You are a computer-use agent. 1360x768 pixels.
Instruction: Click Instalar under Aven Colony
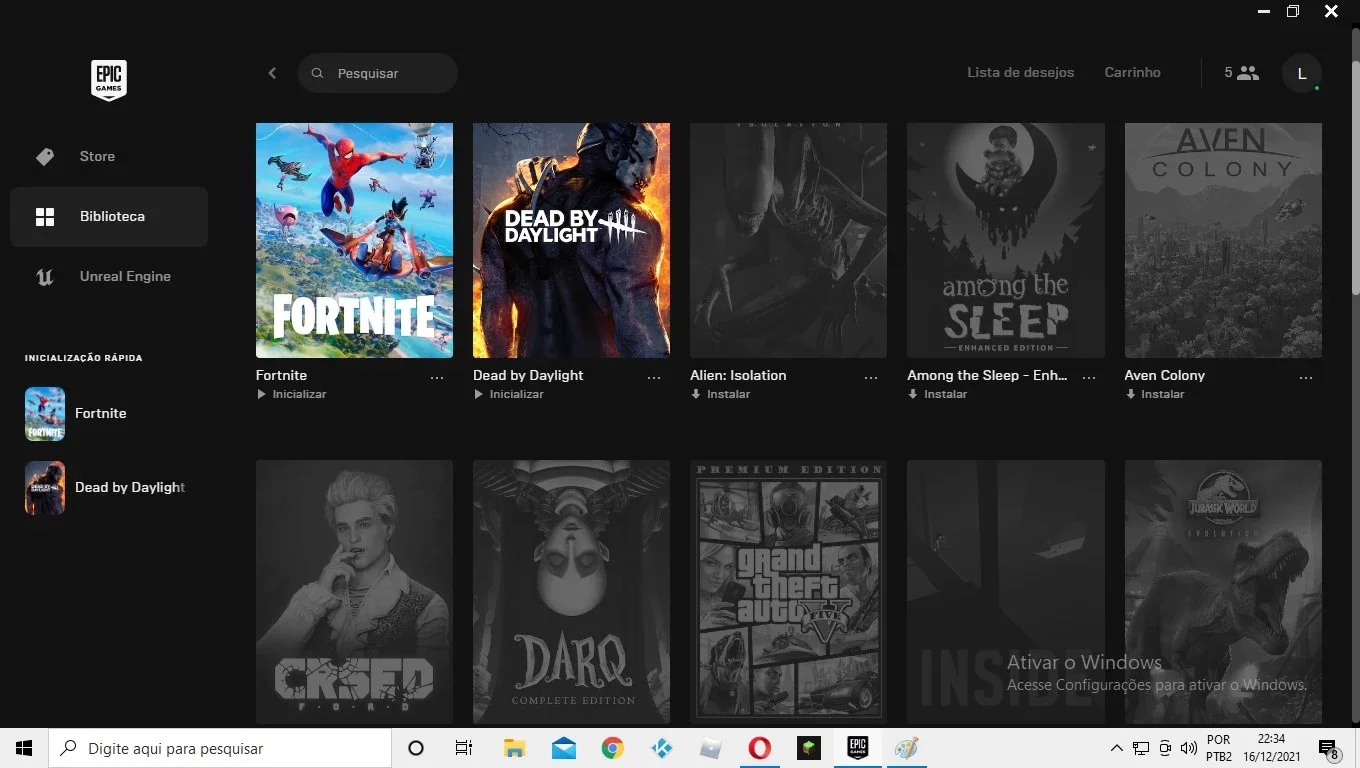point(1154,395)
